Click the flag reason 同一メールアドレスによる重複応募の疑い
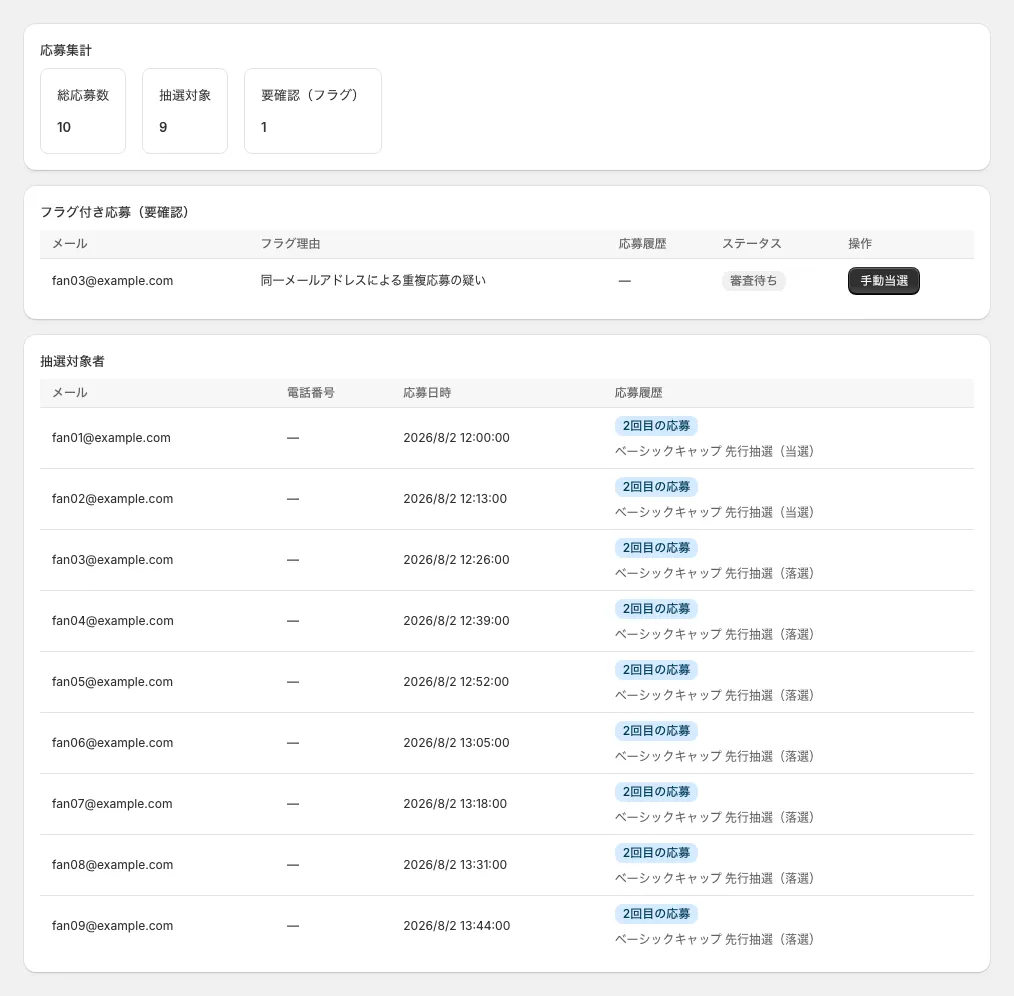1014x996 pixels. click(373, 281)
